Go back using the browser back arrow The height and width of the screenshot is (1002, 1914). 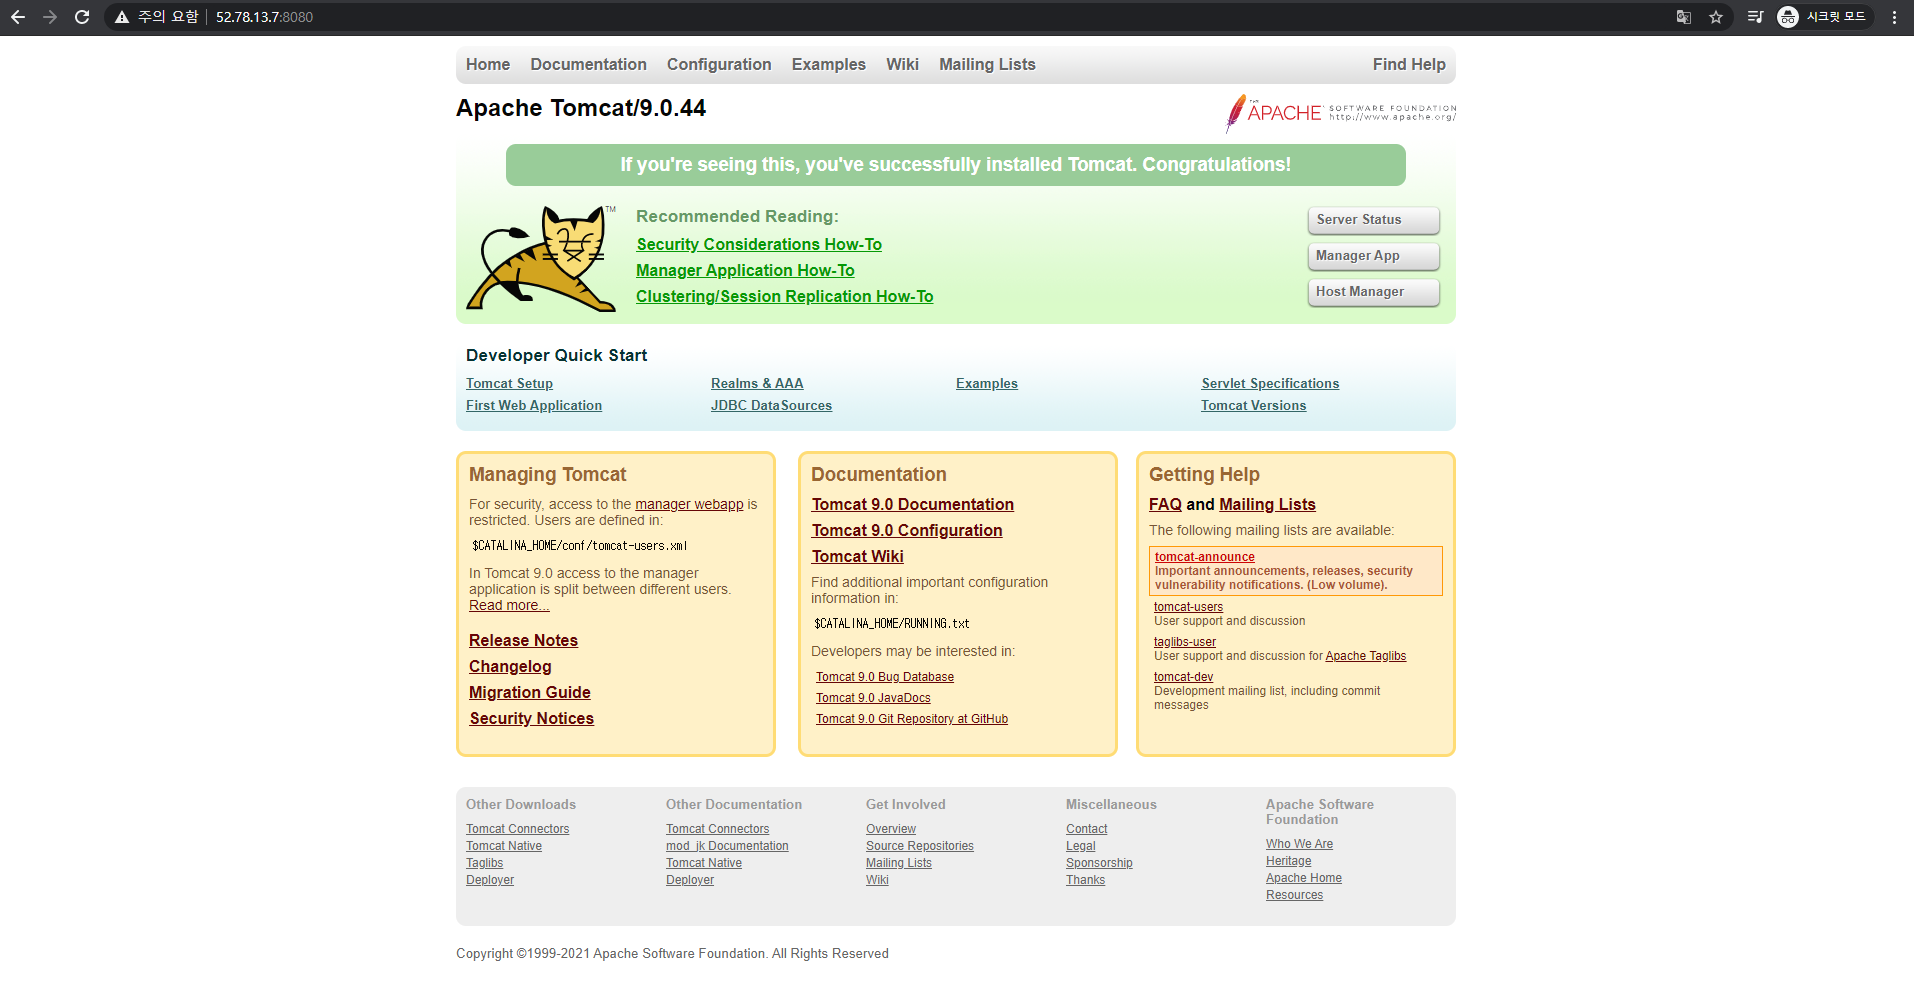18,17
